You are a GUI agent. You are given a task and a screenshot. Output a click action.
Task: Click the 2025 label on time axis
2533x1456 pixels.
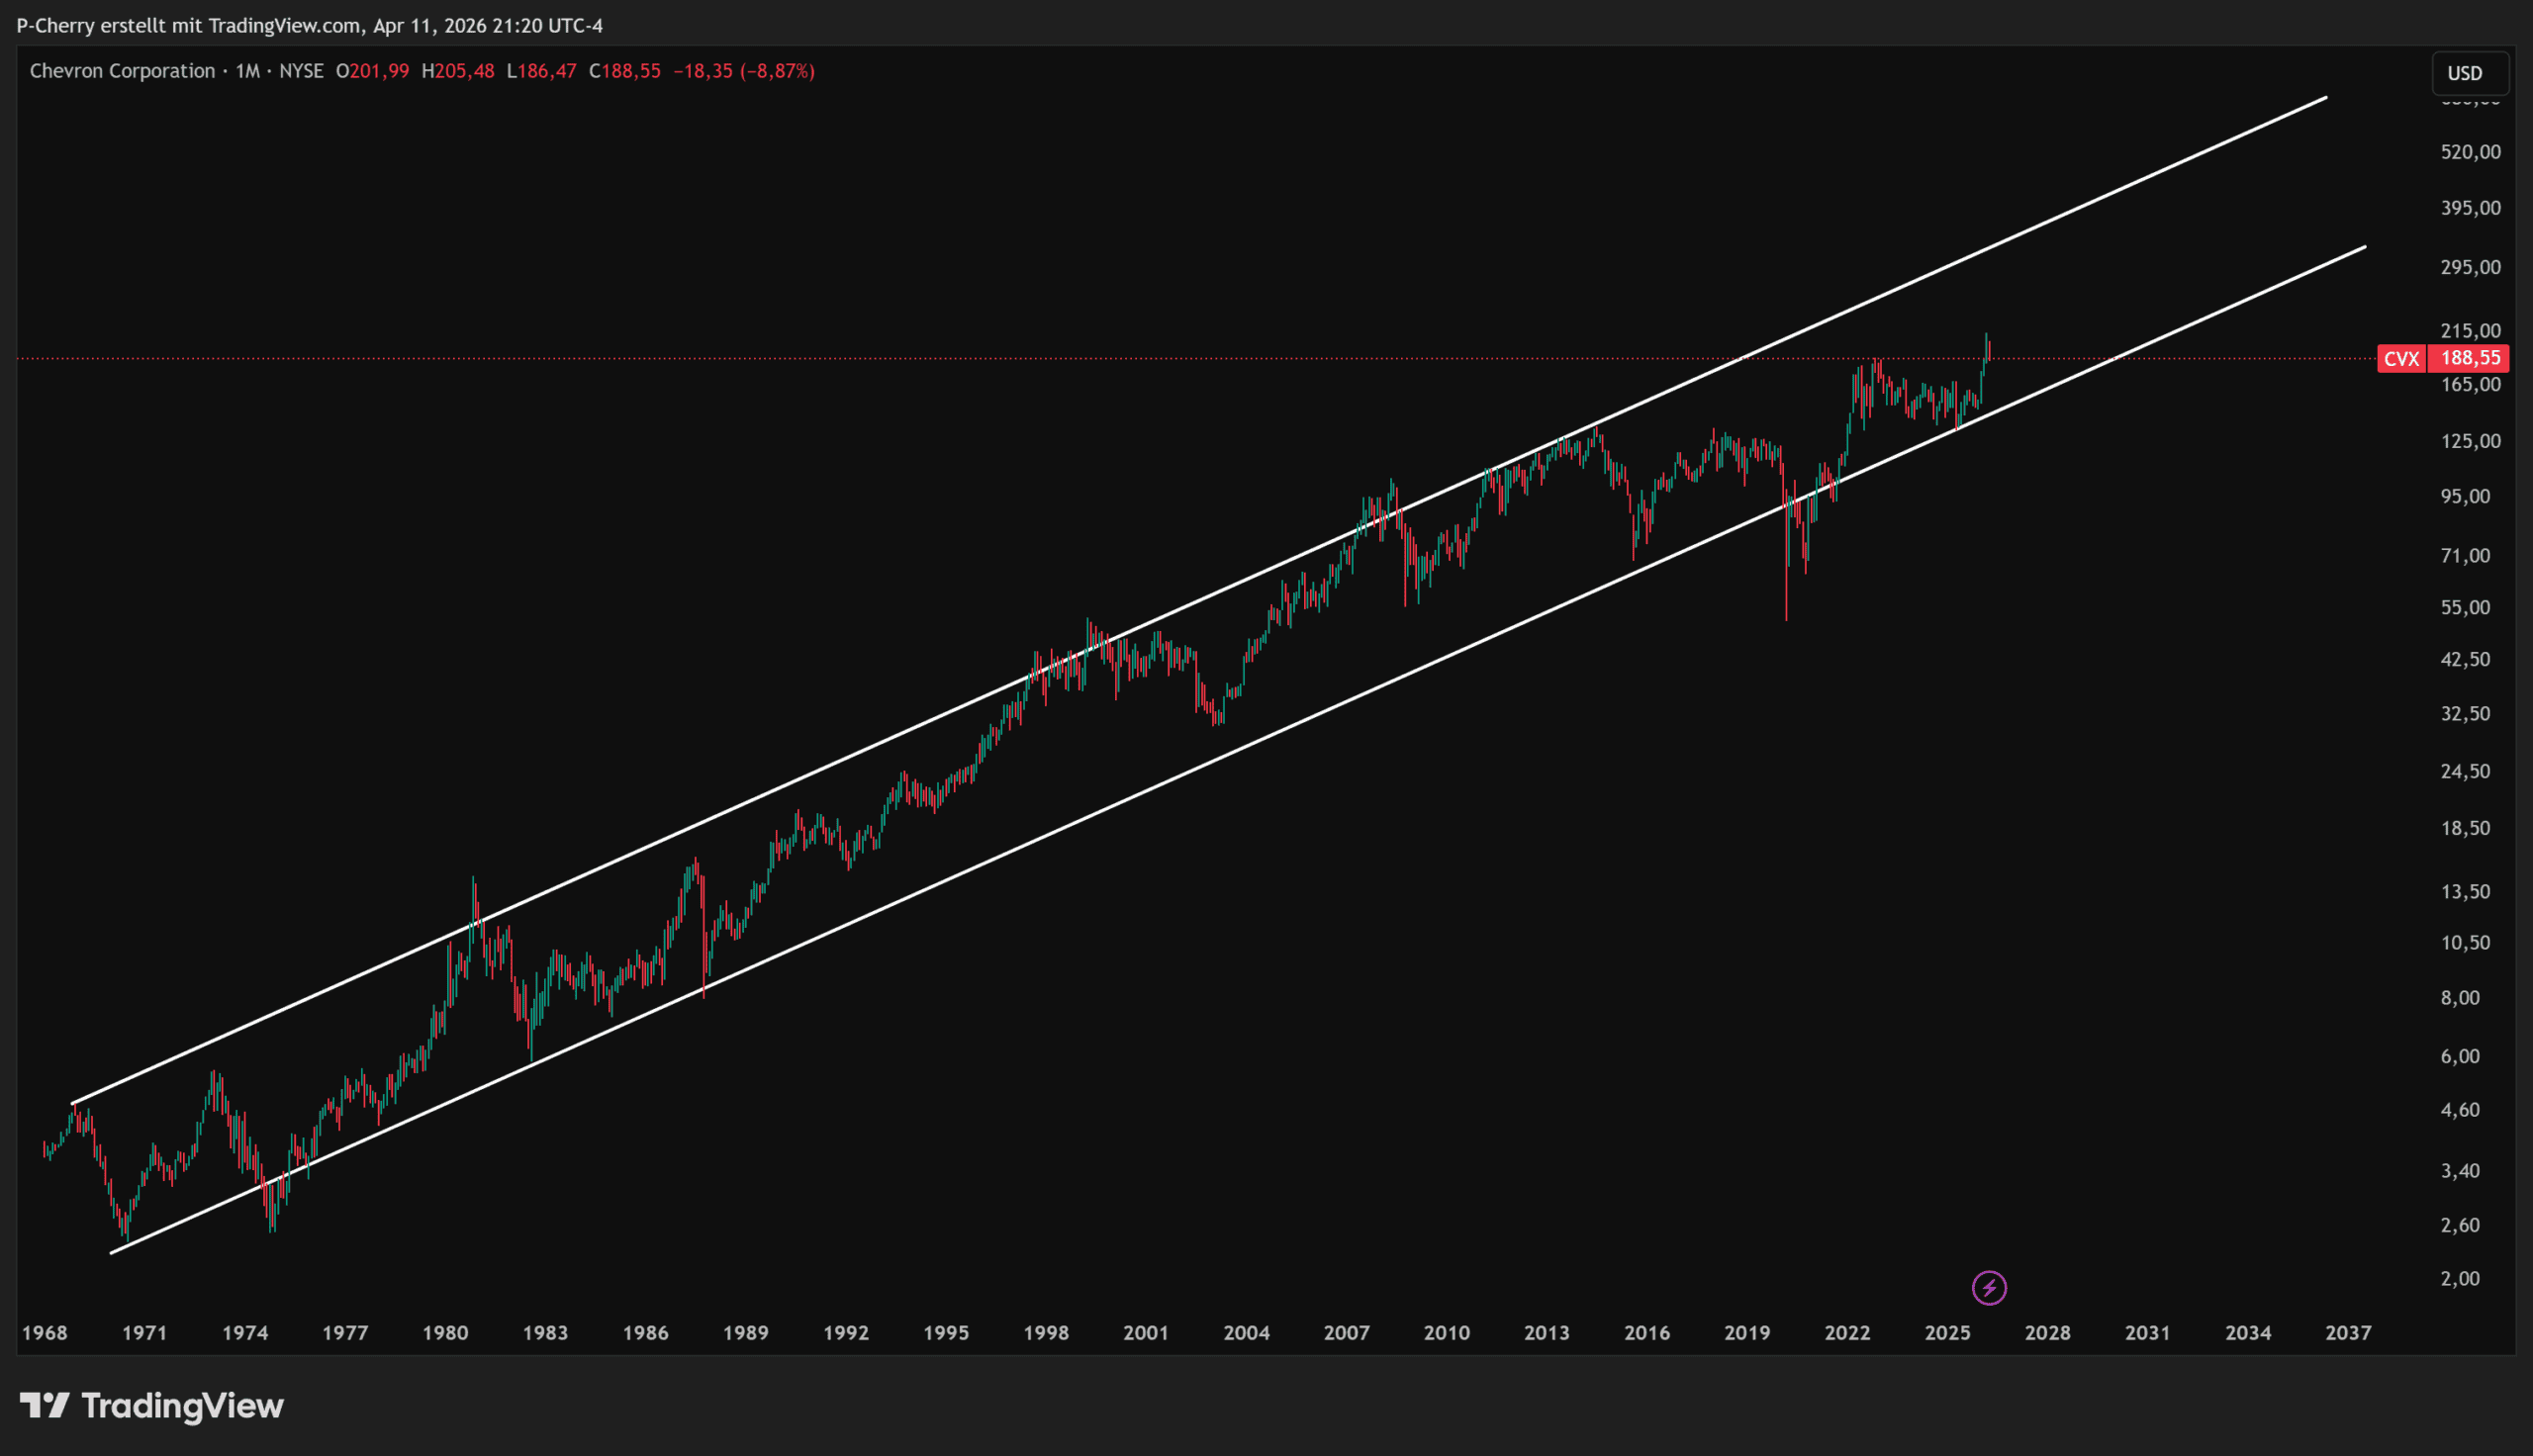1947,1333
